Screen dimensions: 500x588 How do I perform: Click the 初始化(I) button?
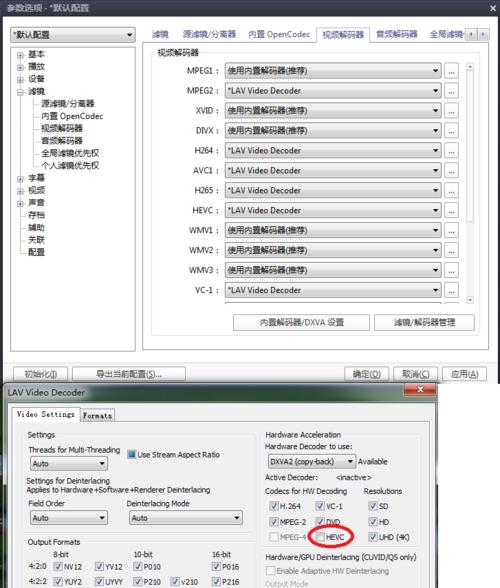coord(41,374)
